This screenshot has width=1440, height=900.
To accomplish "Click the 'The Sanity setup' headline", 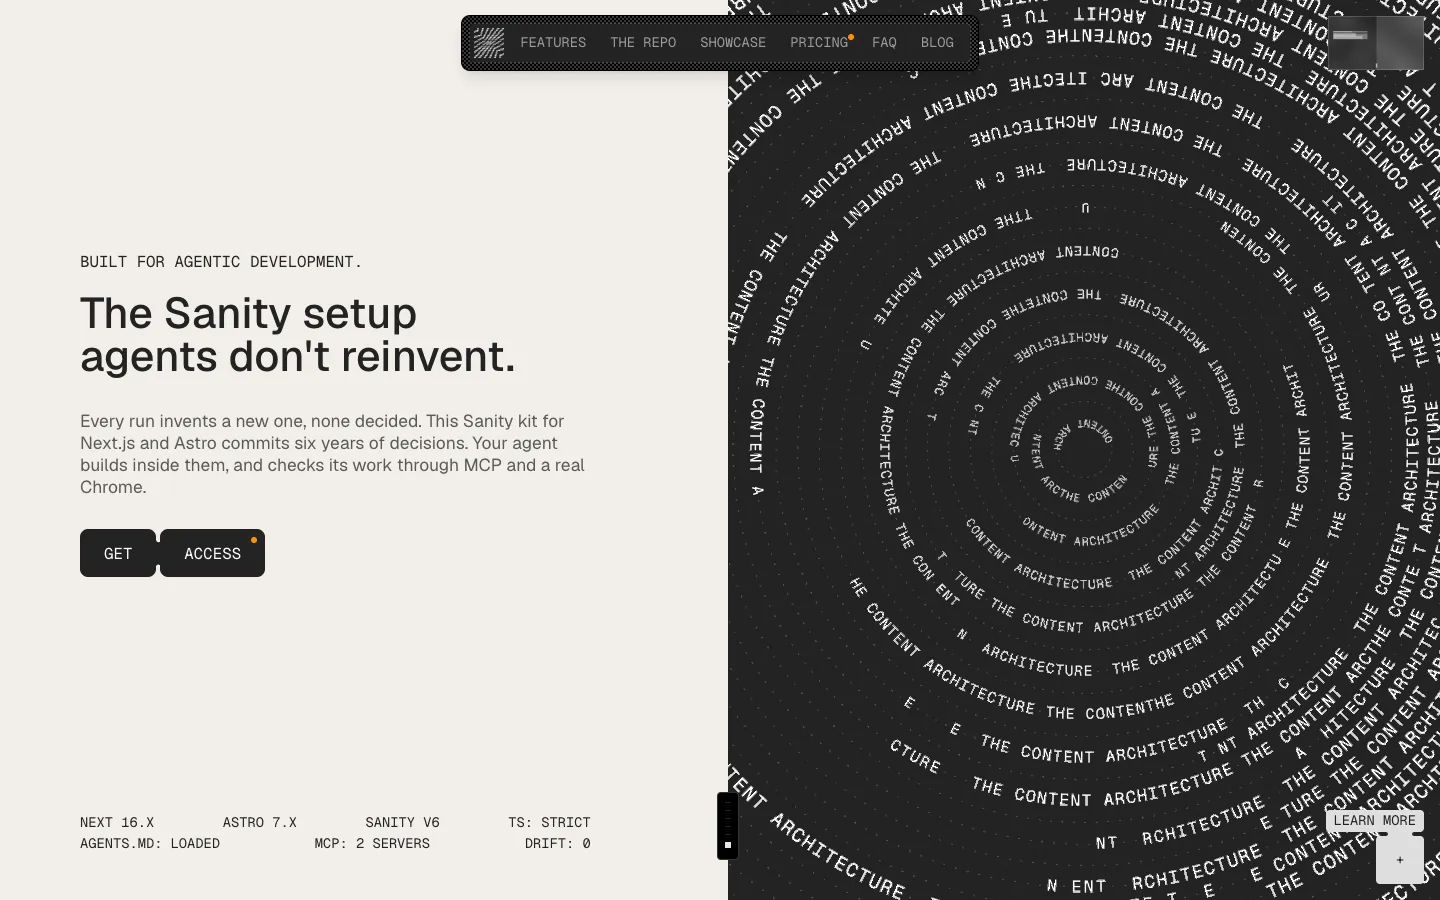I will pos(248,313).
